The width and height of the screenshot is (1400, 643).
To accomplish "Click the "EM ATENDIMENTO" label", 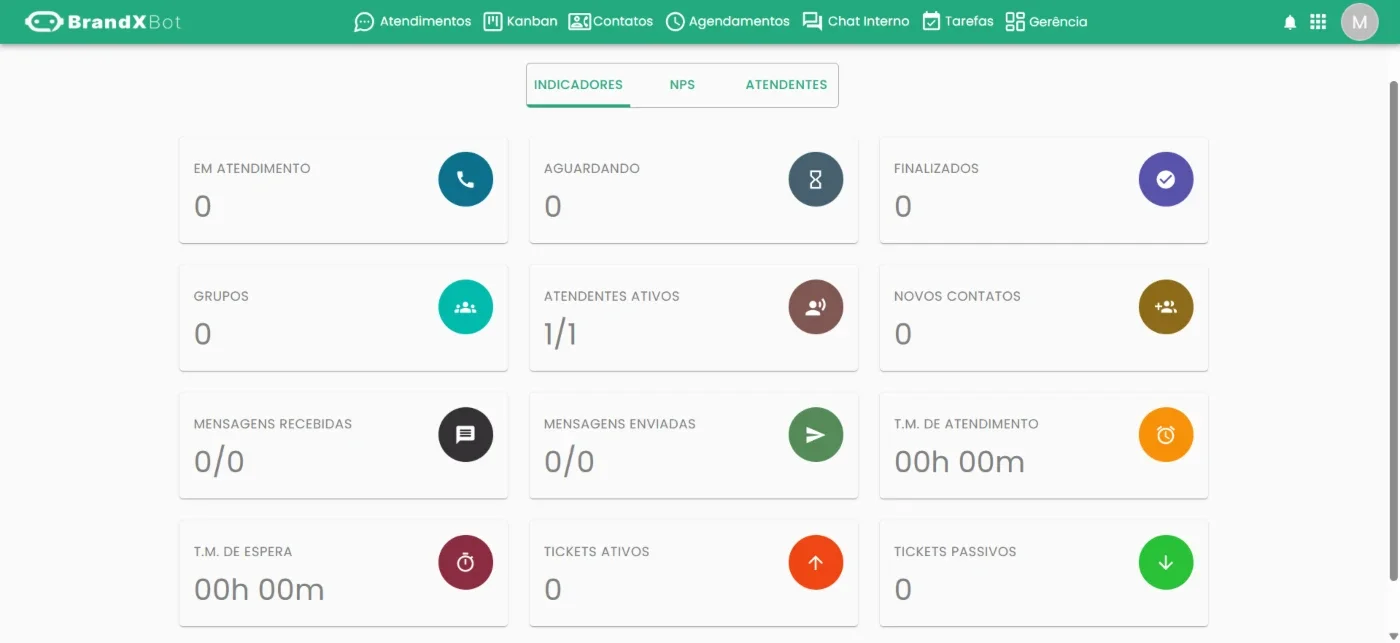I will coord(252,169).
